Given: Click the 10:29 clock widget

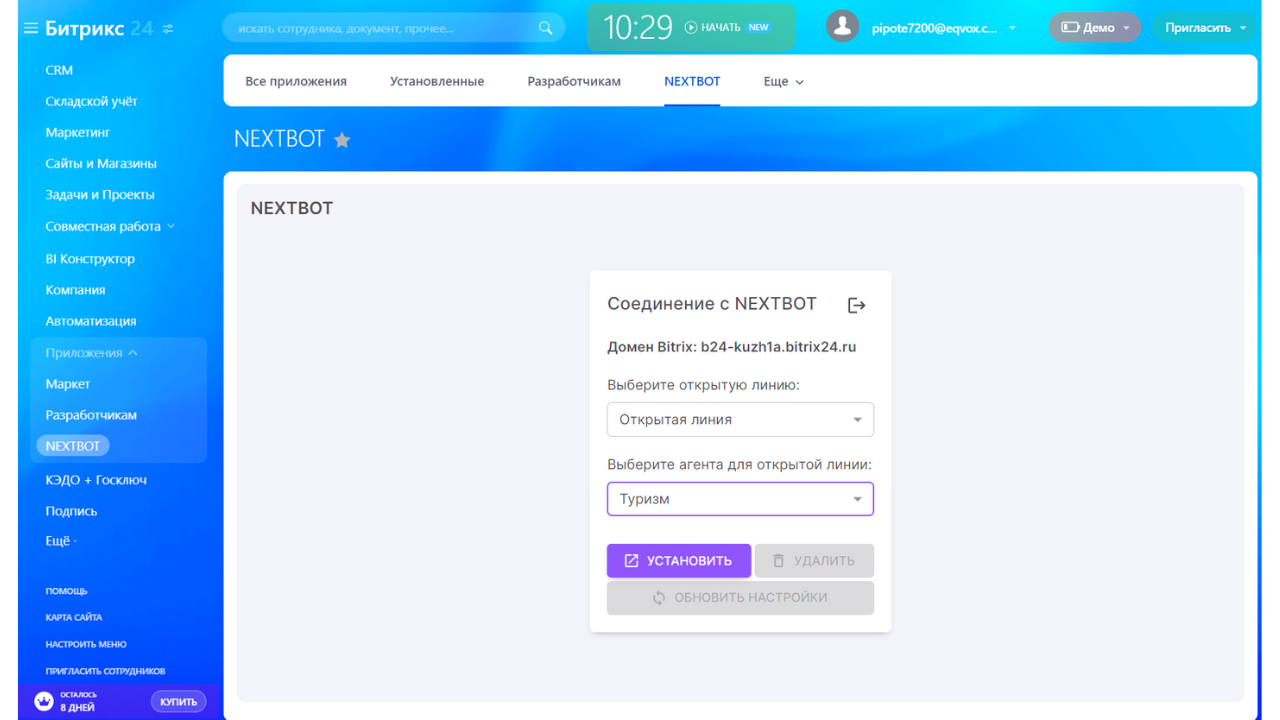Looking at the screenshot, I should click(x=638, y=27).
